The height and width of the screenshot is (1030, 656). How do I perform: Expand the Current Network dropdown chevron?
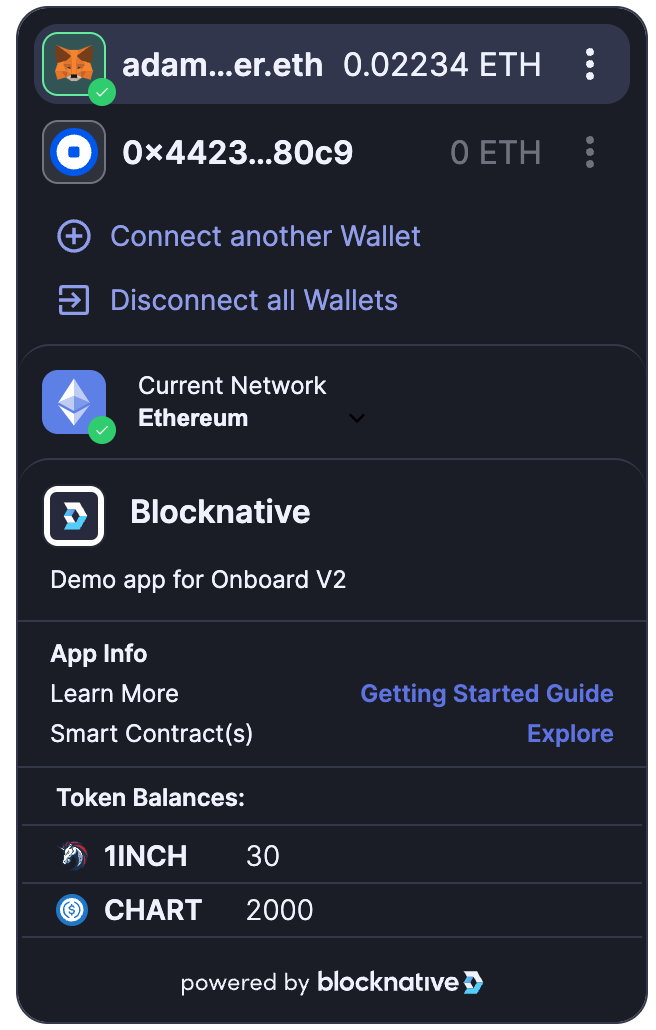[x=357, y=418]
